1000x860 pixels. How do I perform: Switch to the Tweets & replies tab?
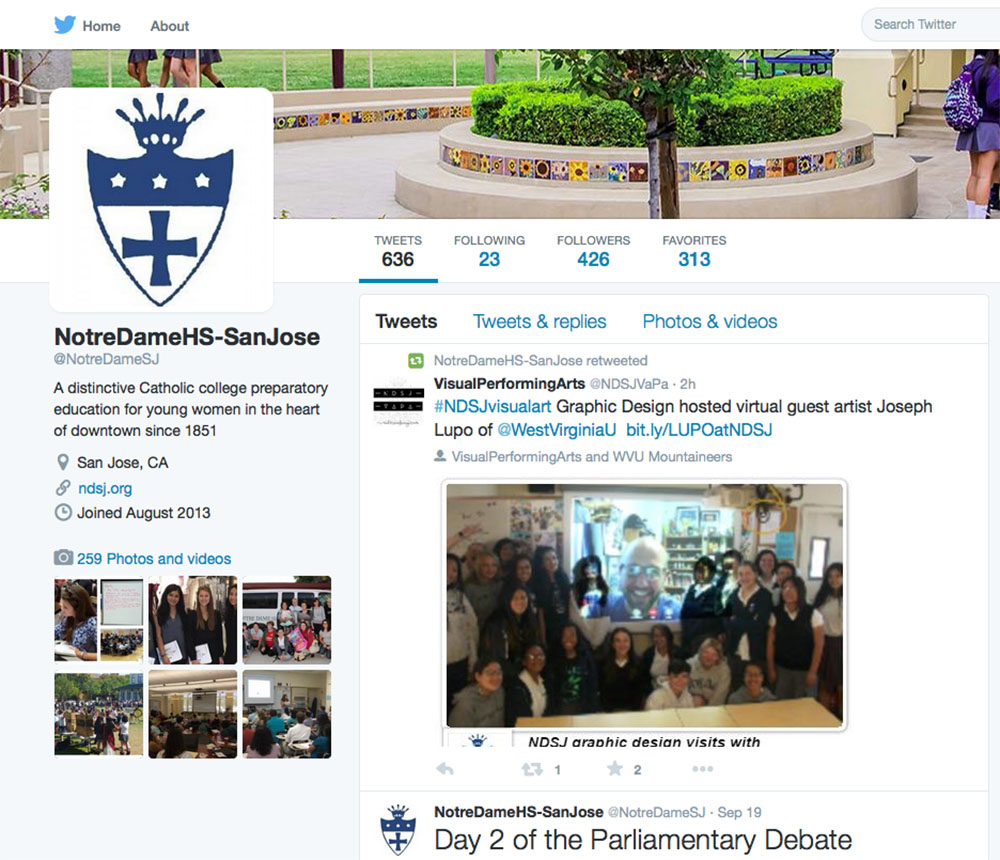pos(540,321)
